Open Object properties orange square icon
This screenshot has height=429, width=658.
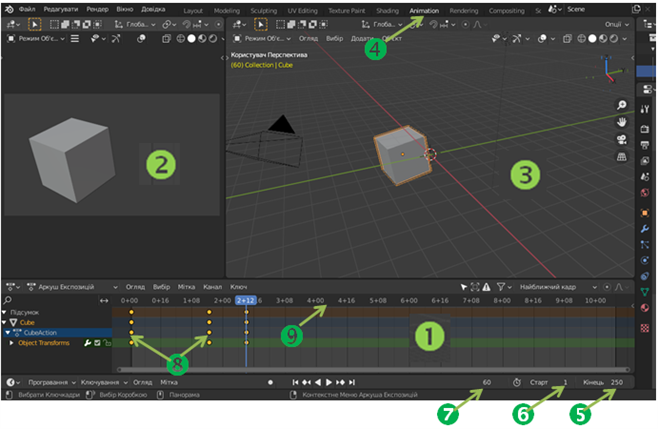645,213
